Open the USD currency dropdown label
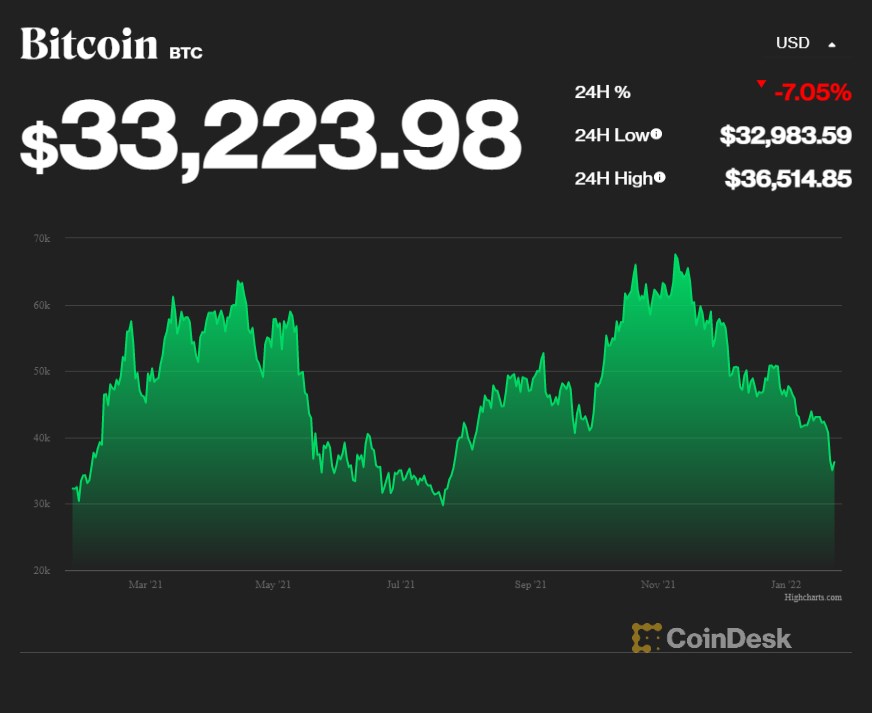This screenshot has height=713, width=872. click(792, 43)
